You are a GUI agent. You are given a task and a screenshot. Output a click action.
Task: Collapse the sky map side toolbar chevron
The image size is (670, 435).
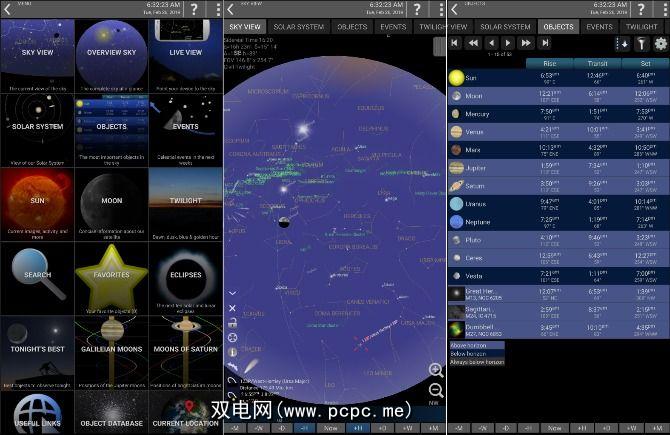pyautogui.click(x=232, y=293)
